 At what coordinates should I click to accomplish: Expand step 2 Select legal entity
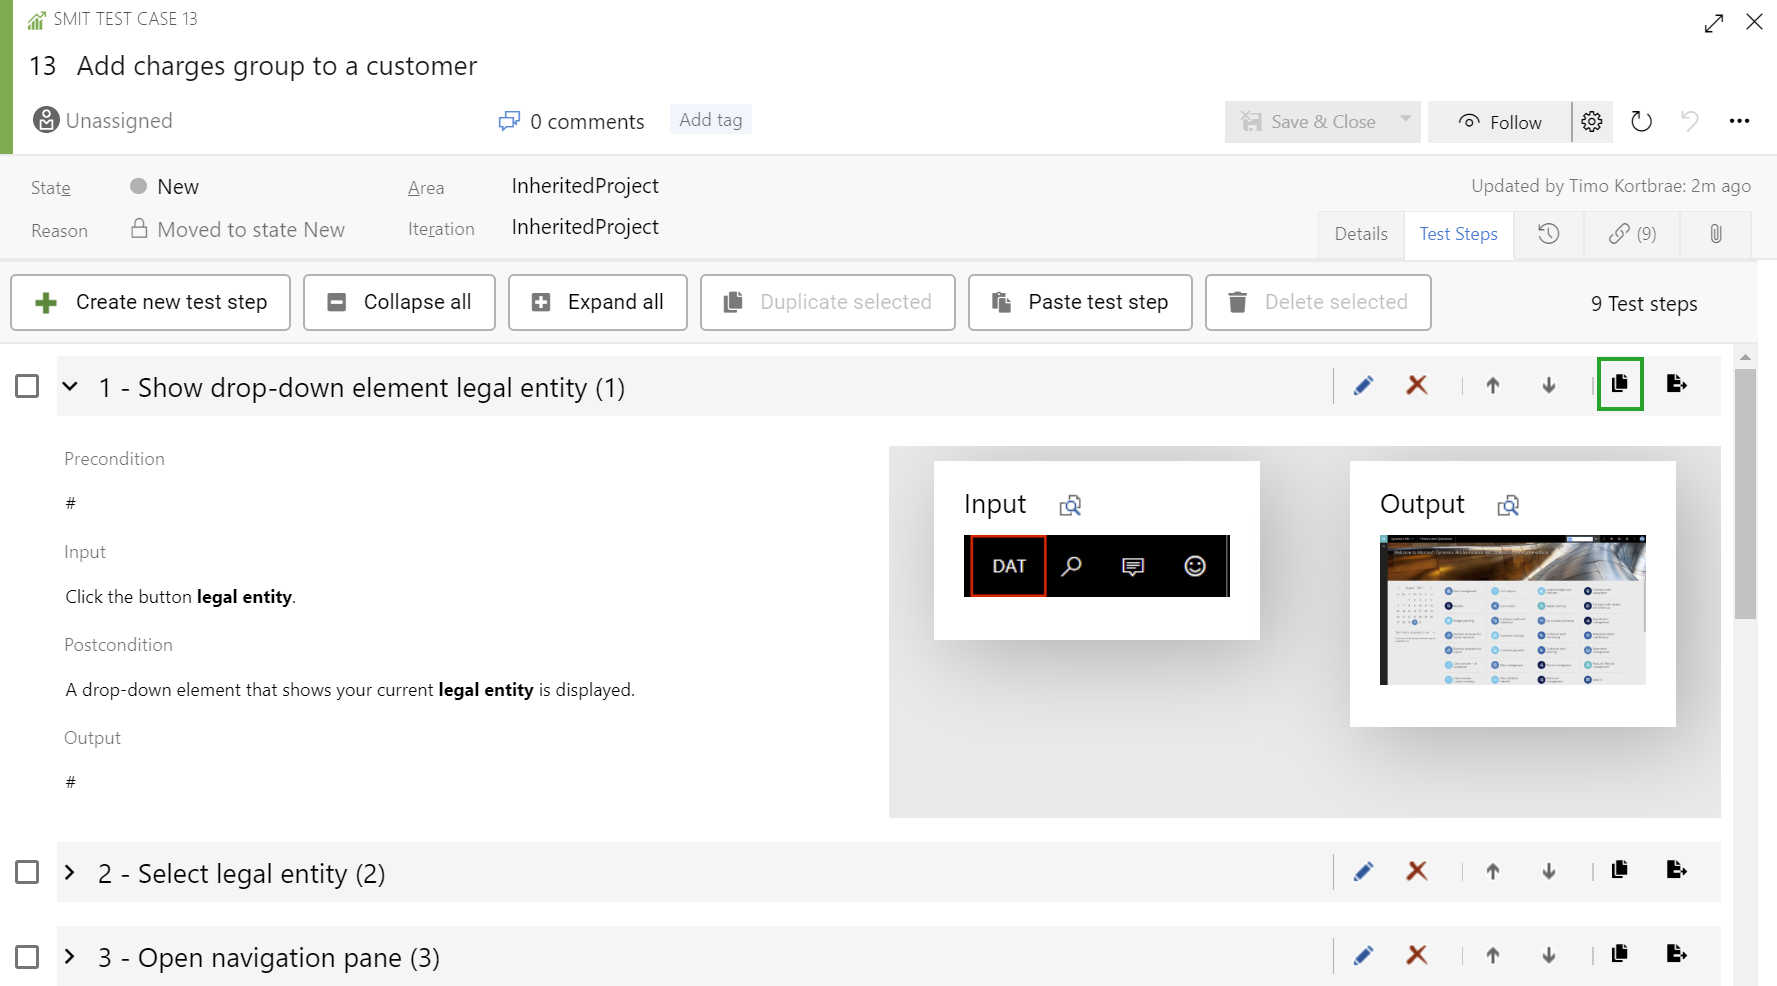pos(70,873)
